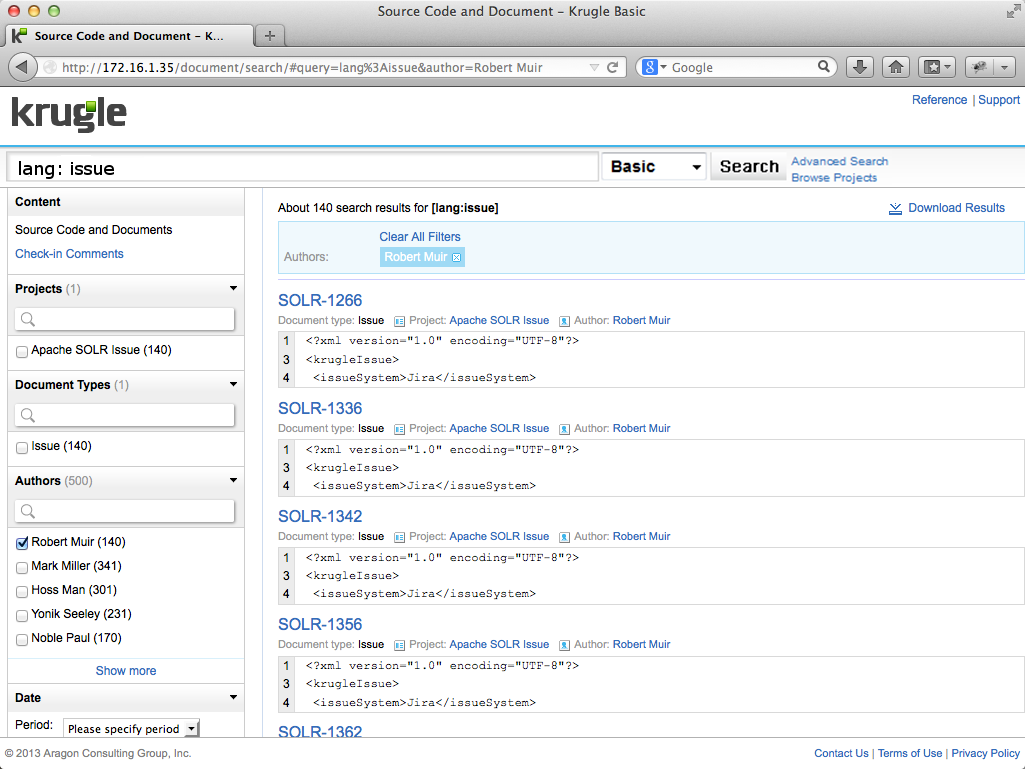Remove Robert Muir filter with x icon

pos(456,258)
